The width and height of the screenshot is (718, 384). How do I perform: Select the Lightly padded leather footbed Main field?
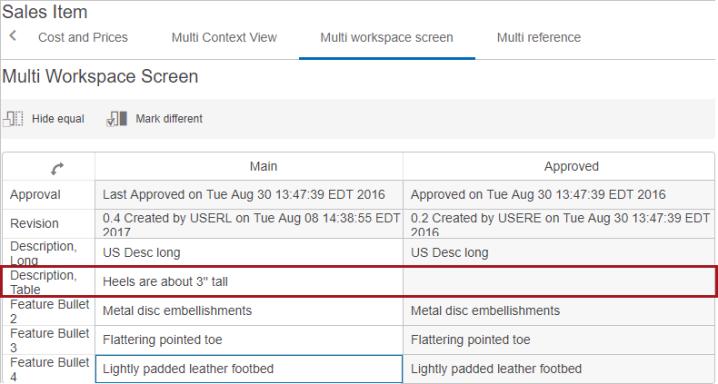point(249,369)
